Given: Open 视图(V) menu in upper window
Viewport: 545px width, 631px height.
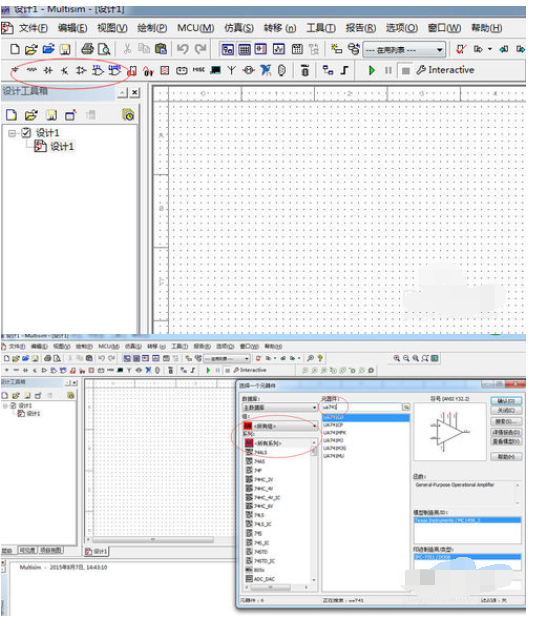Looking at the screenshot, I should (112, 28).
